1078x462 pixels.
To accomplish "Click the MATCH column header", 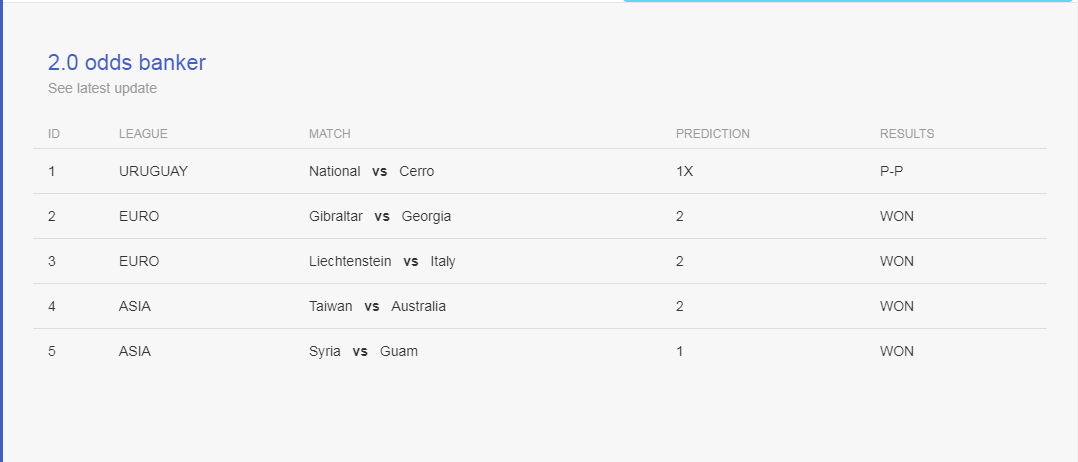I will click(329, 133).
